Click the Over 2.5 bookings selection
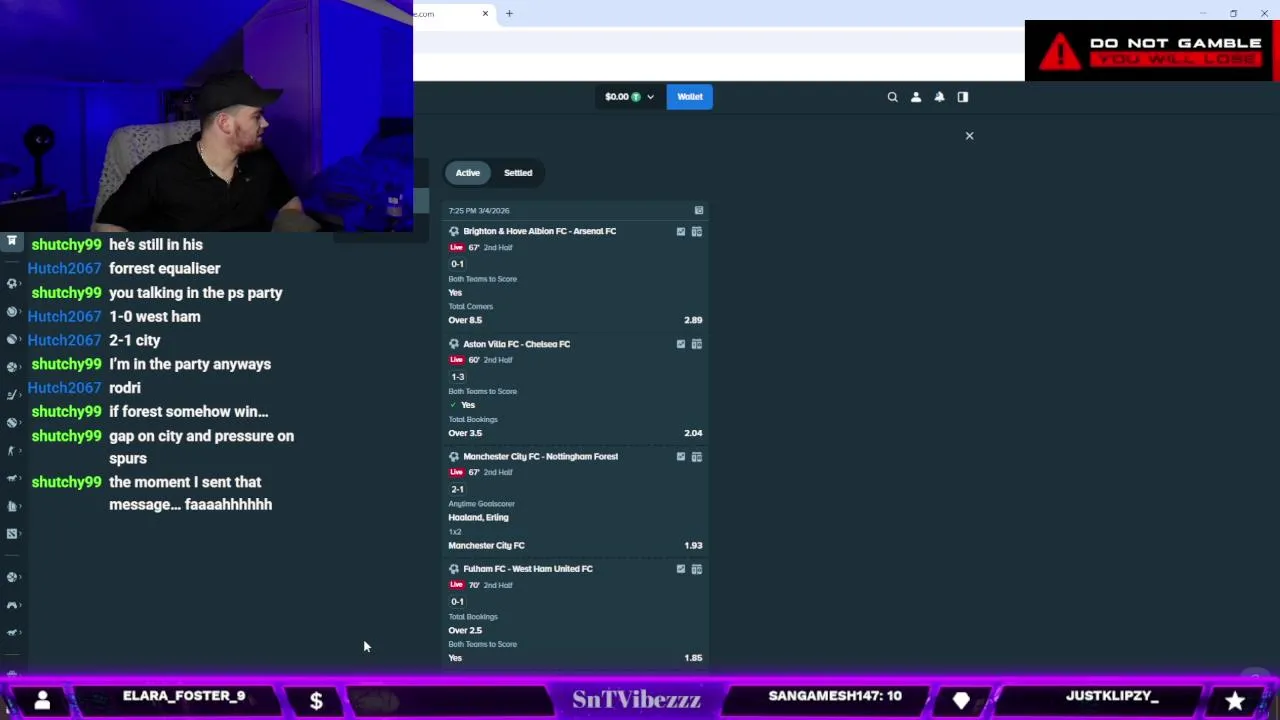Screen dimensions: 1280x720 pyautogui.click(x=465, y=630)
